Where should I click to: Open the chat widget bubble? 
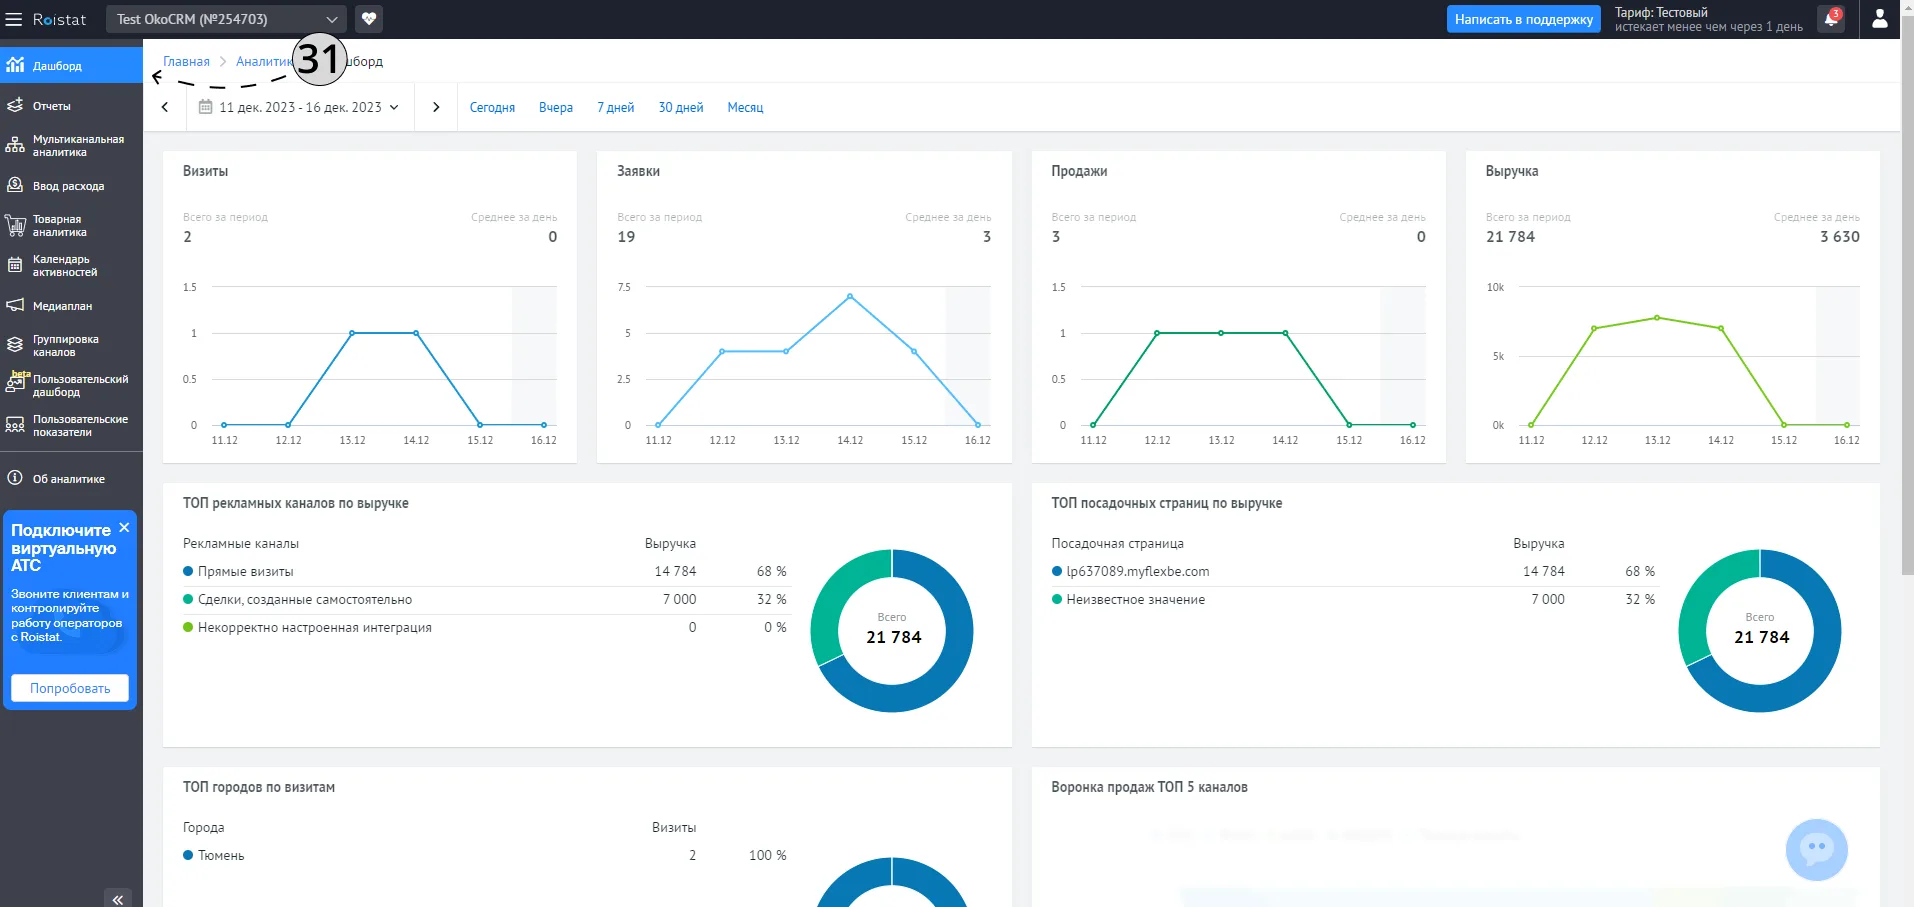click(x=1816, y=850)
